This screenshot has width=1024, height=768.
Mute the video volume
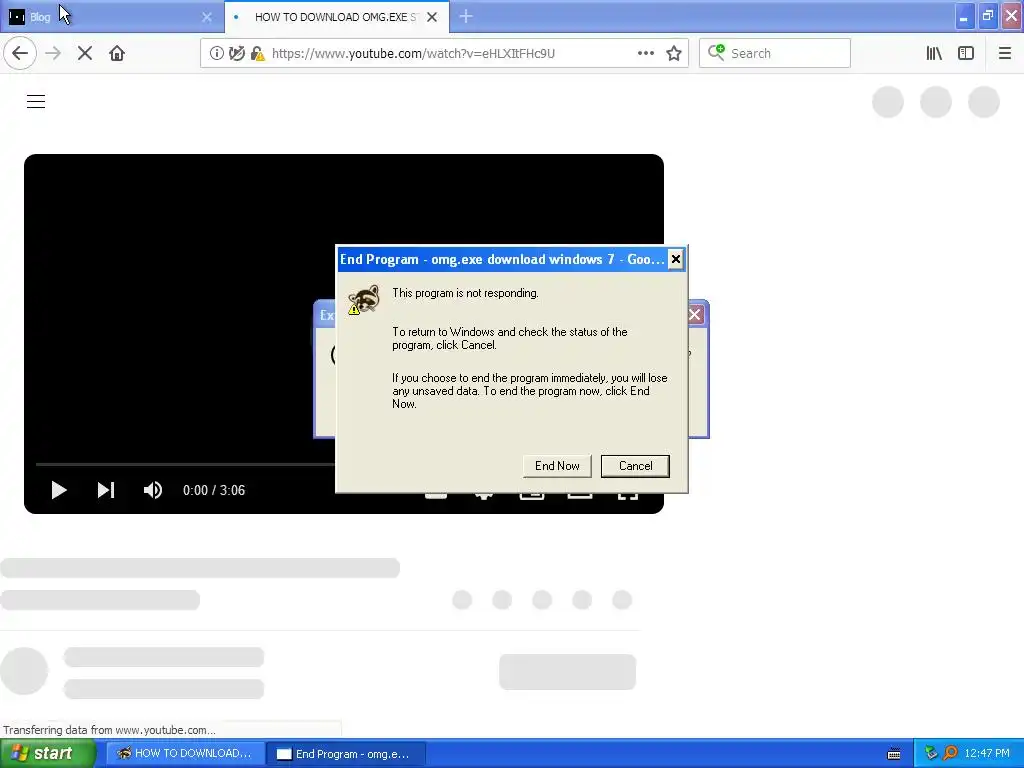click(153, 490)
